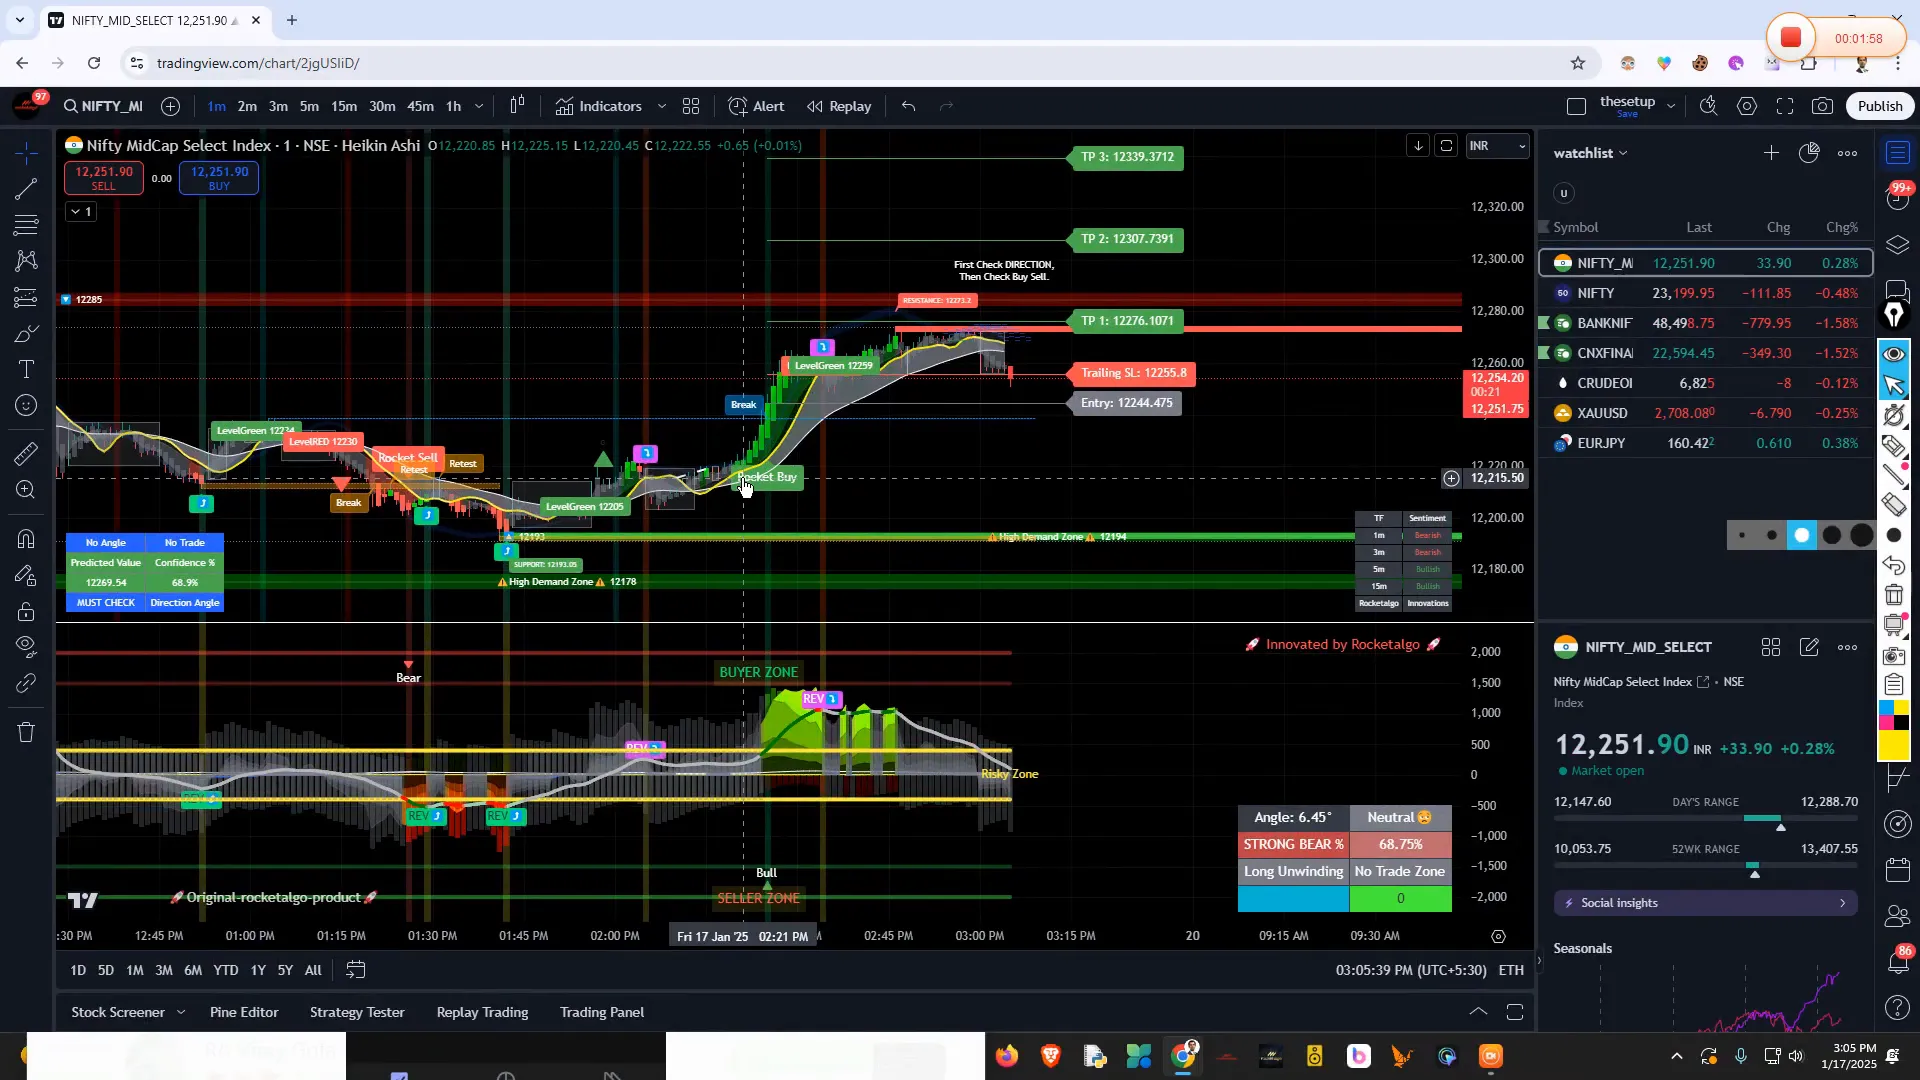Open the calendar panel on right sidebar
Image resolution: width=1920 pixels, height=1080 pixels.
click(x=1895, y=869)
